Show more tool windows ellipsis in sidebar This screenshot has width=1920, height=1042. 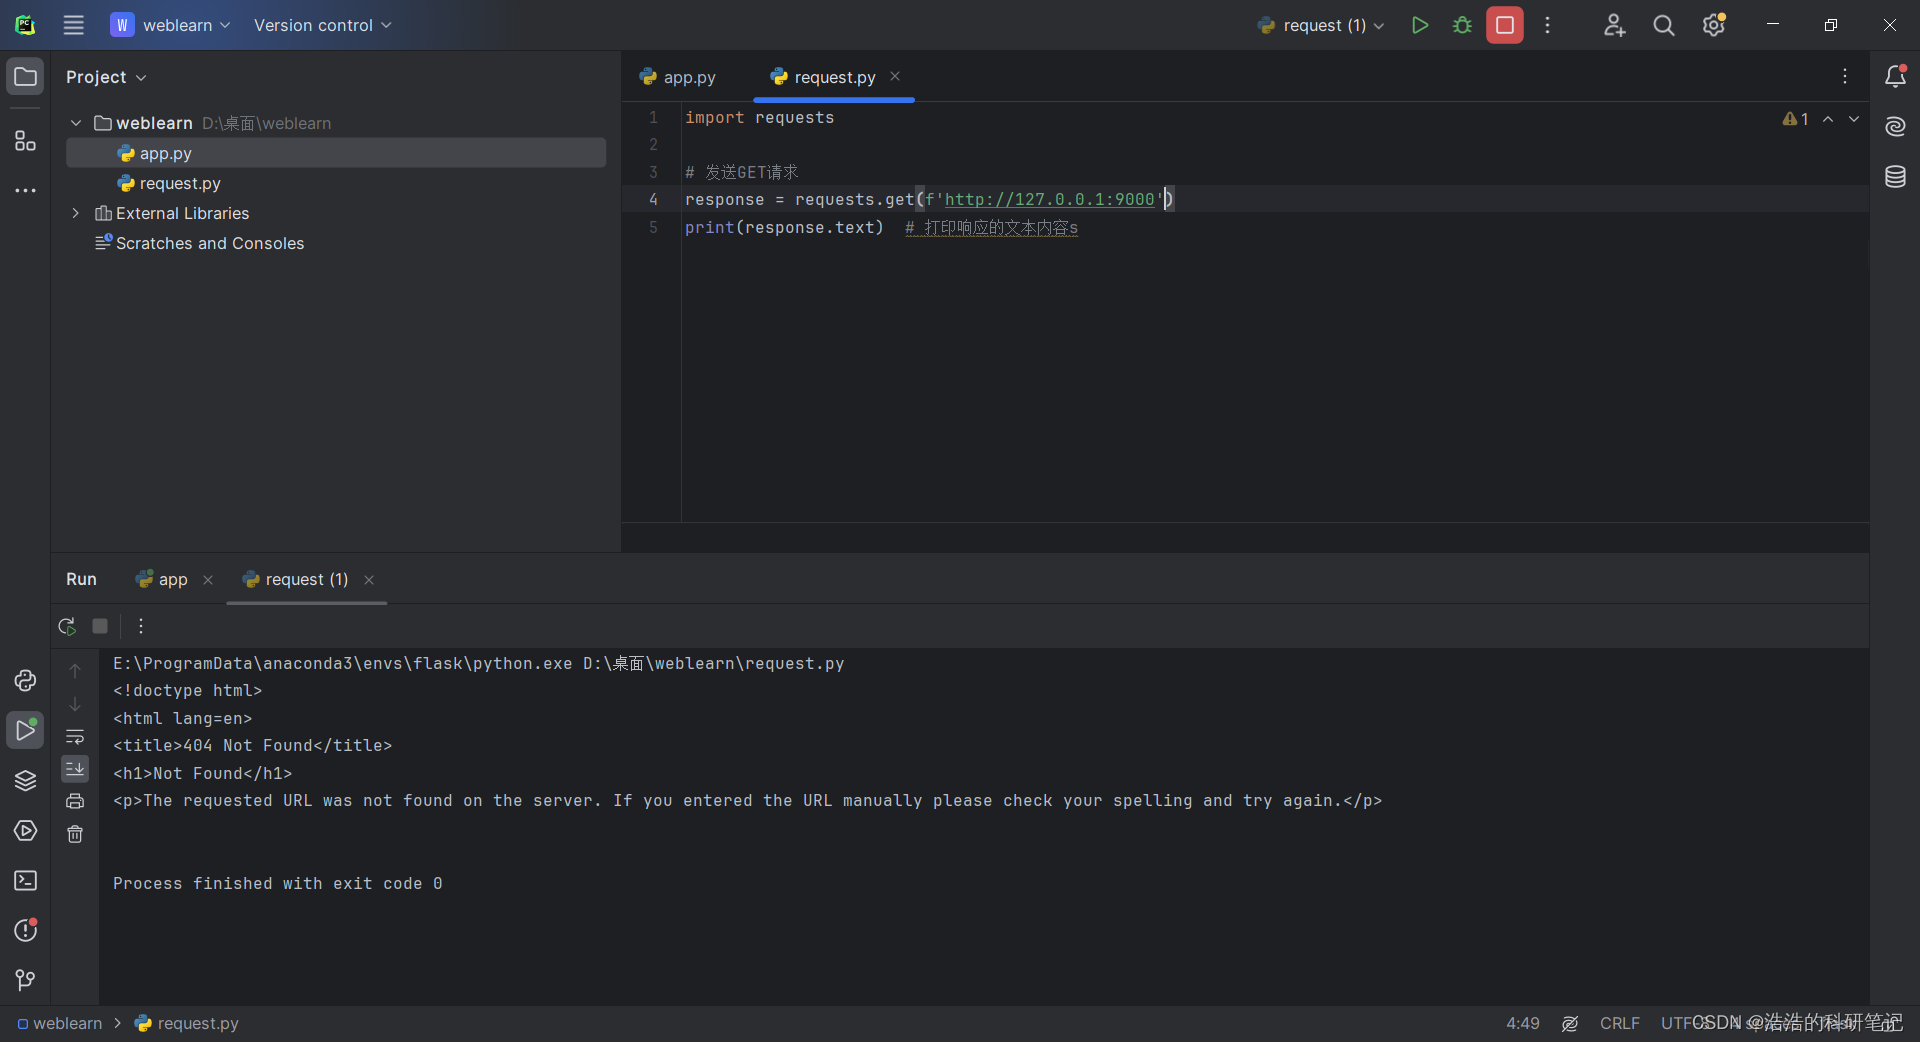point(25,190)
